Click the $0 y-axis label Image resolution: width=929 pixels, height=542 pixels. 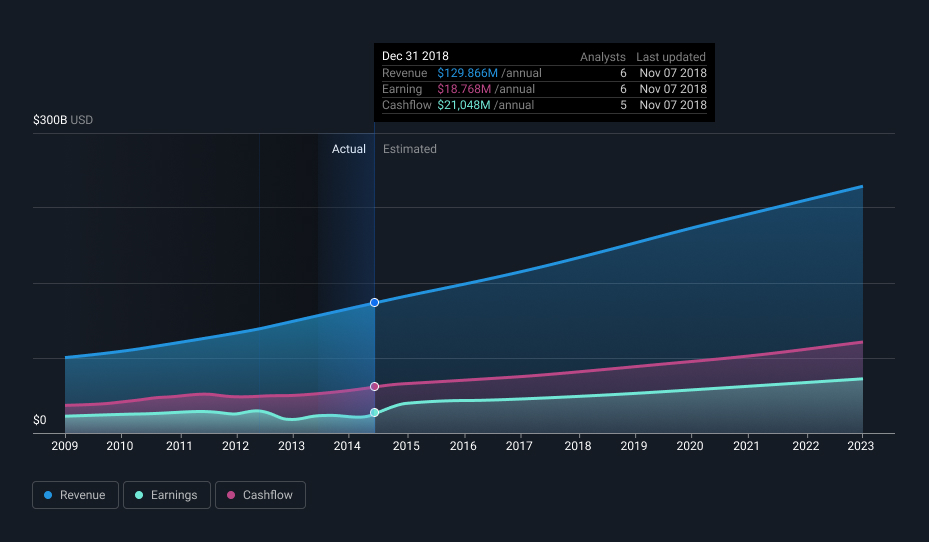click(x=40, y=420)
